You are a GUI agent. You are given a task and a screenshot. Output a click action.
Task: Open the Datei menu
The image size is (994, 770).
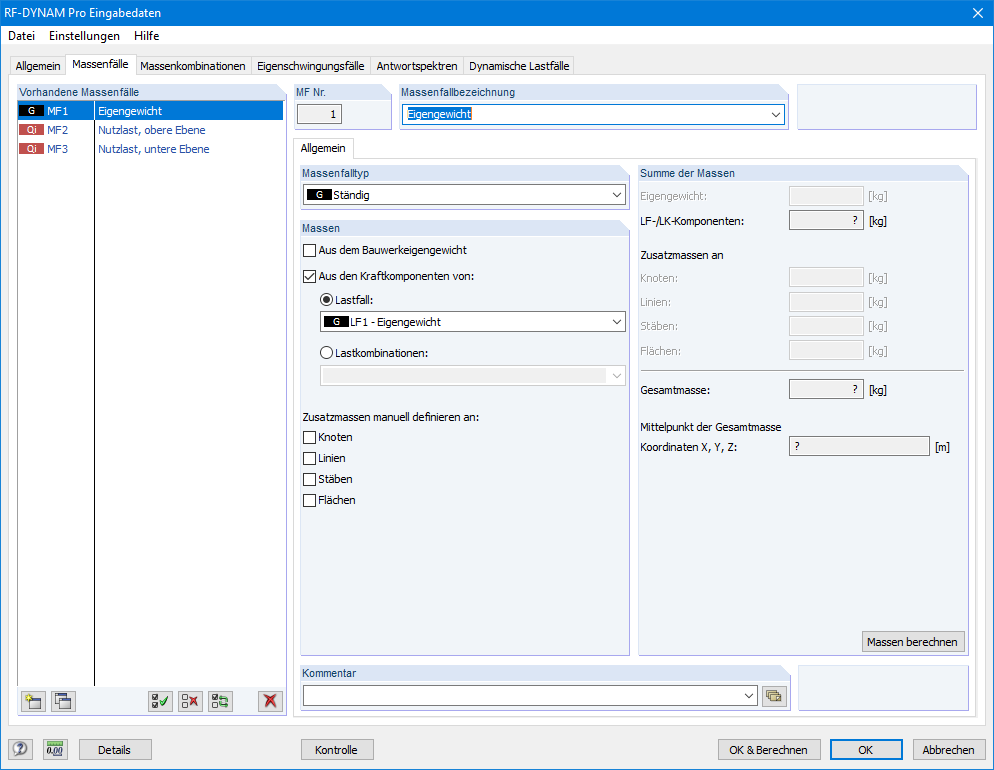(22, 35)
